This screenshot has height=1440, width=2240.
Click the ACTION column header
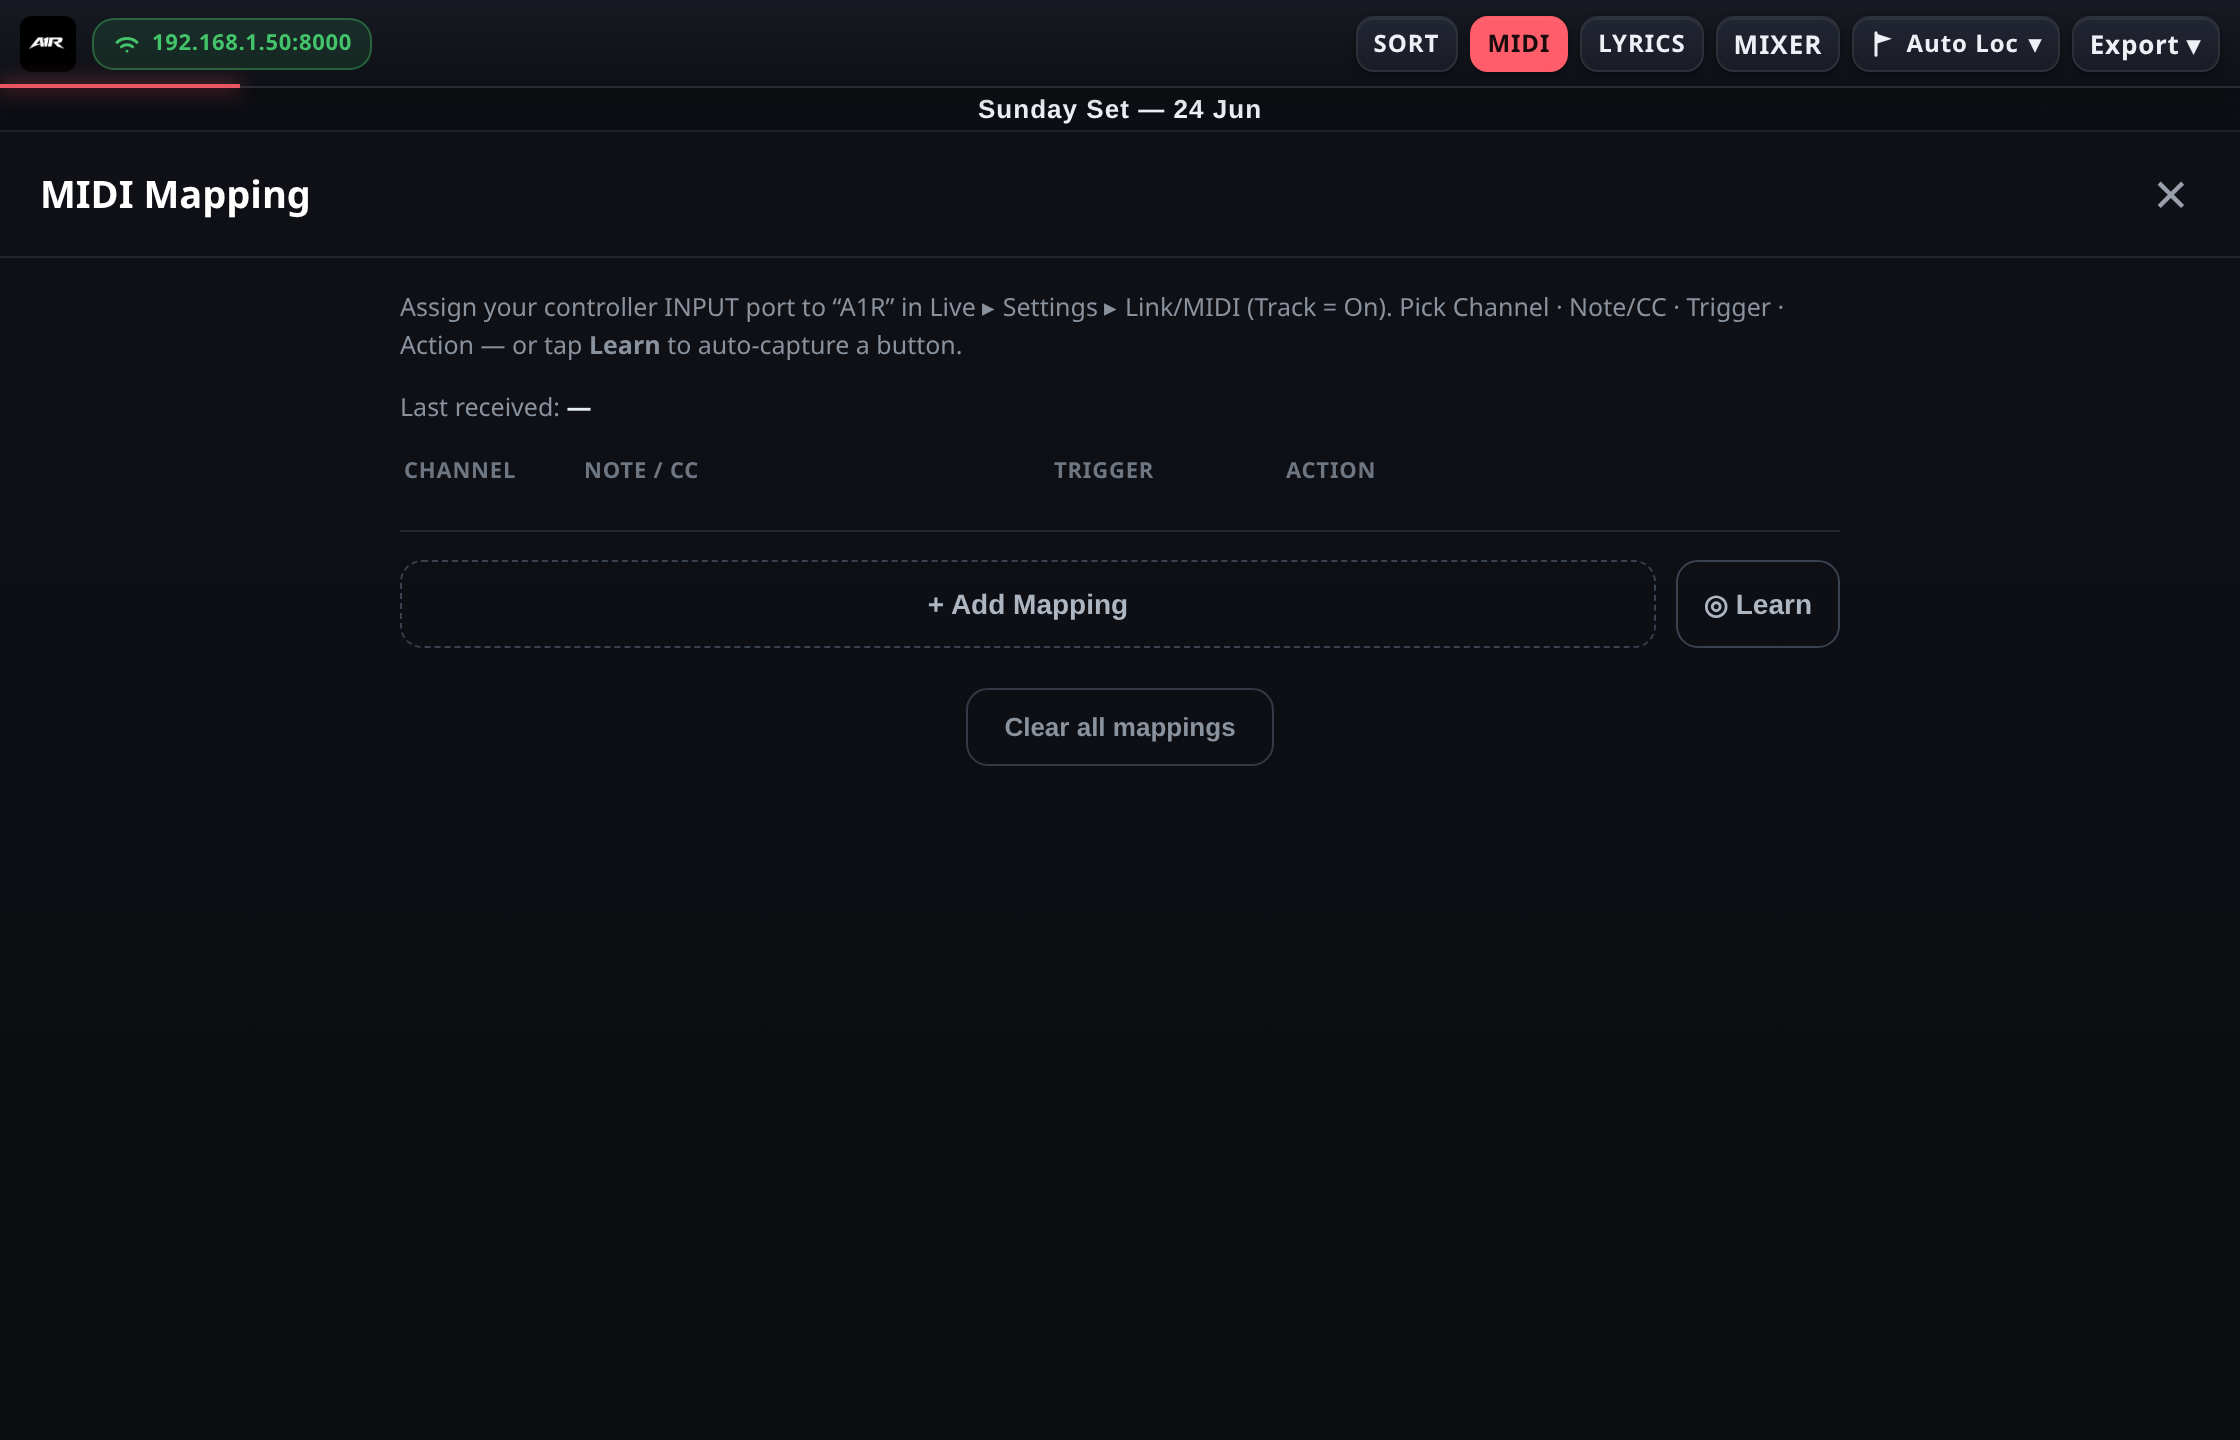pyautogui.click(x=1330, y=470)
